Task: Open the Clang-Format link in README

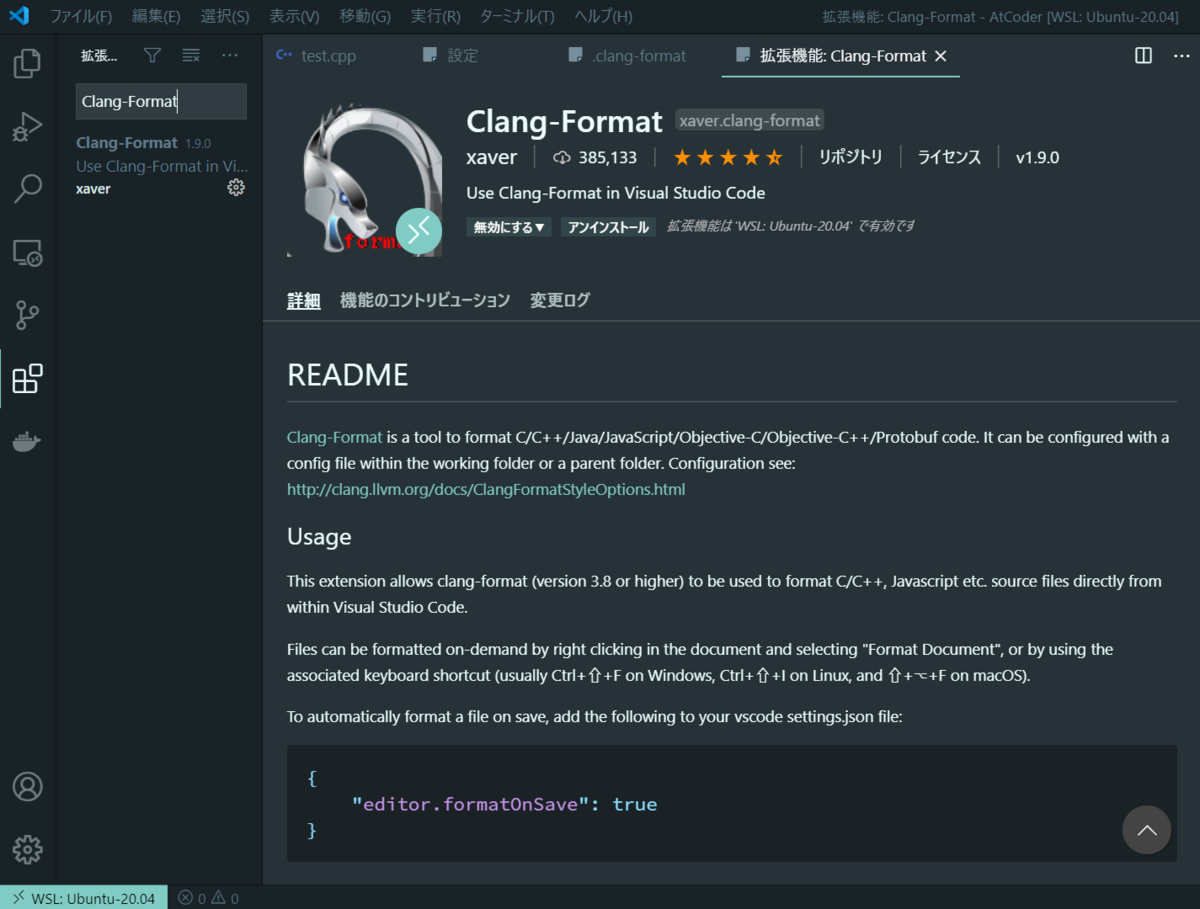Action: (334, 437)
